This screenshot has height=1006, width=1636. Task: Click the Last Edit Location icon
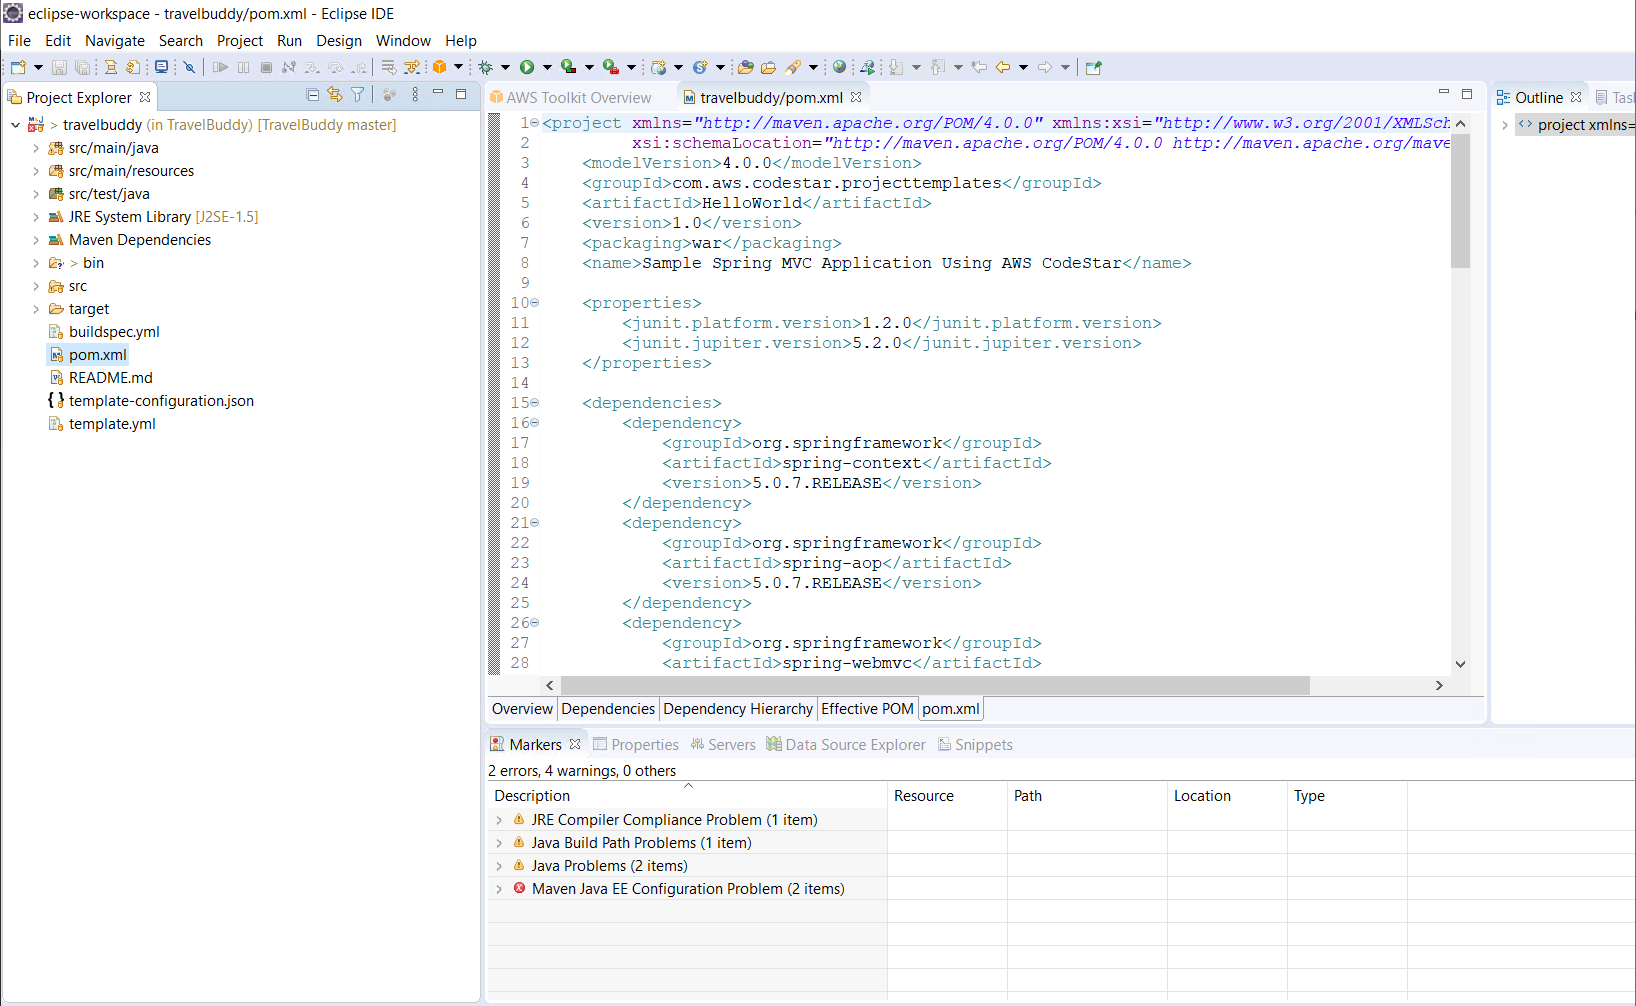[979, 67]
